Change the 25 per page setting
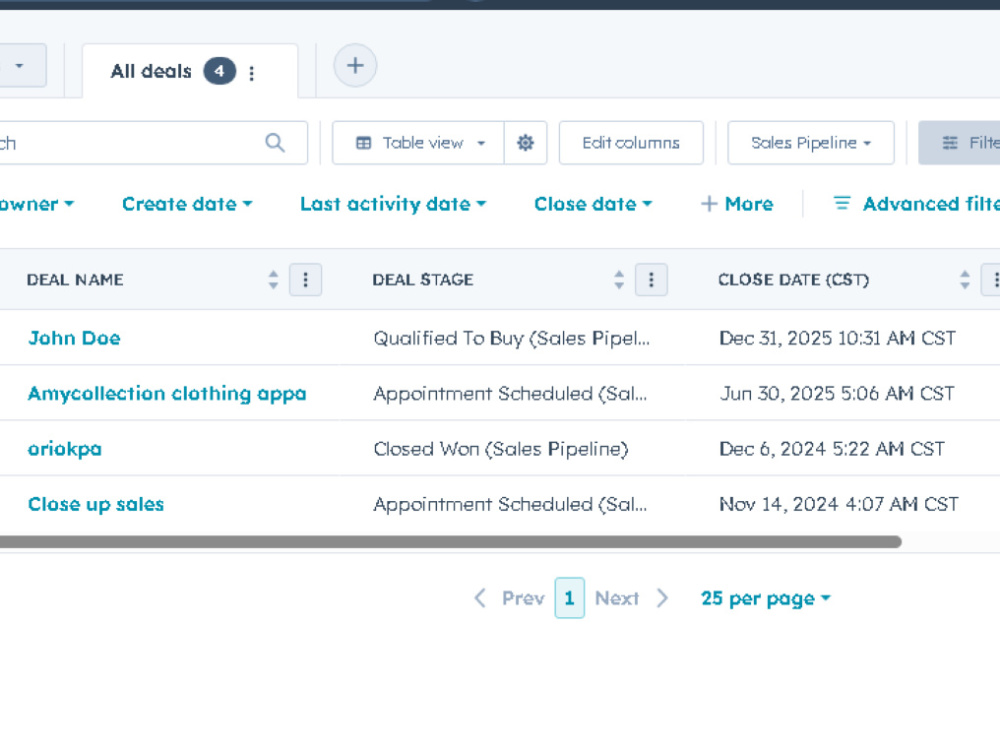Viewport: 1000px width, 750px height. point(765,598)
